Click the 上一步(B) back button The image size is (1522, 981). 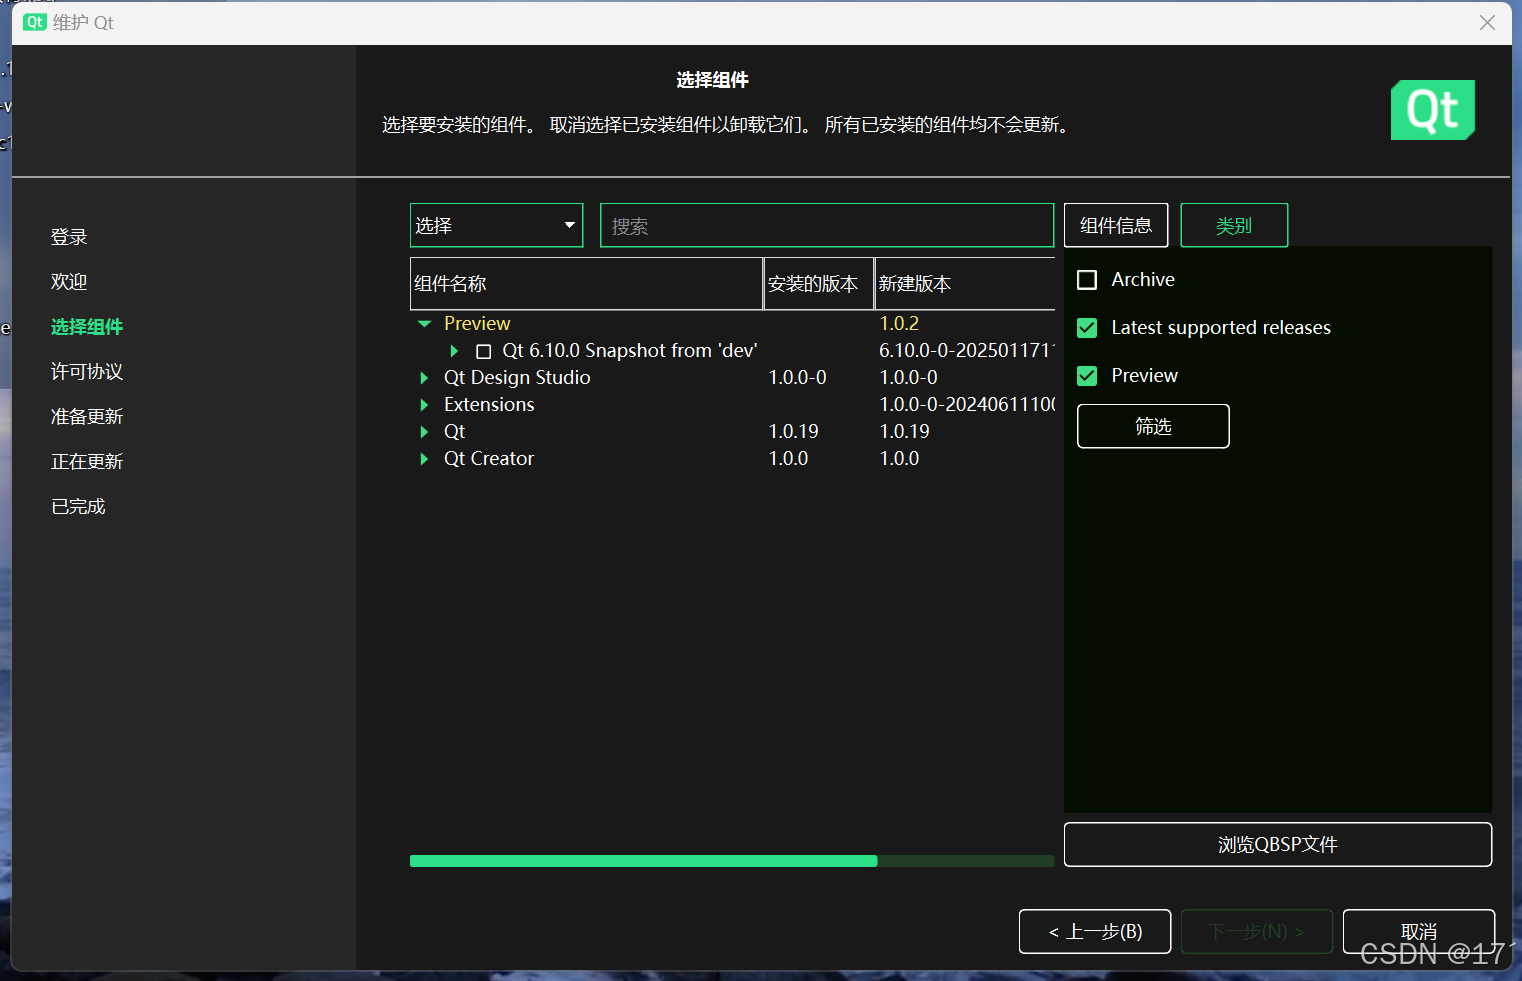click(x=1095, y=932)
